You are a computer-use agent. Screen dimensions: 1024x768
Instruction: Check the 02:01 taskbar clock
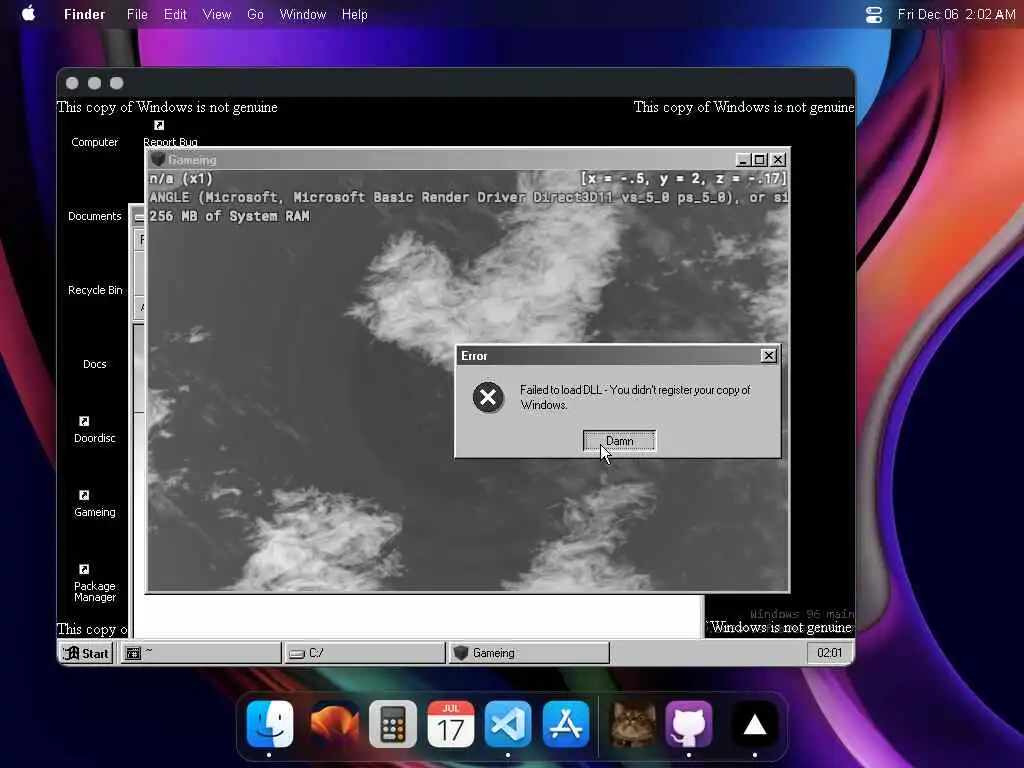pyautogui.click(x=829, y=653)
